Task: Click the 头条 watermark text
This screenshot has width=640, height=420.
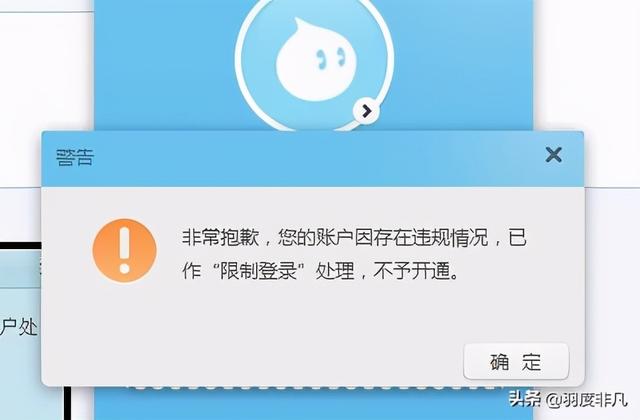Action: pos(525,399)
